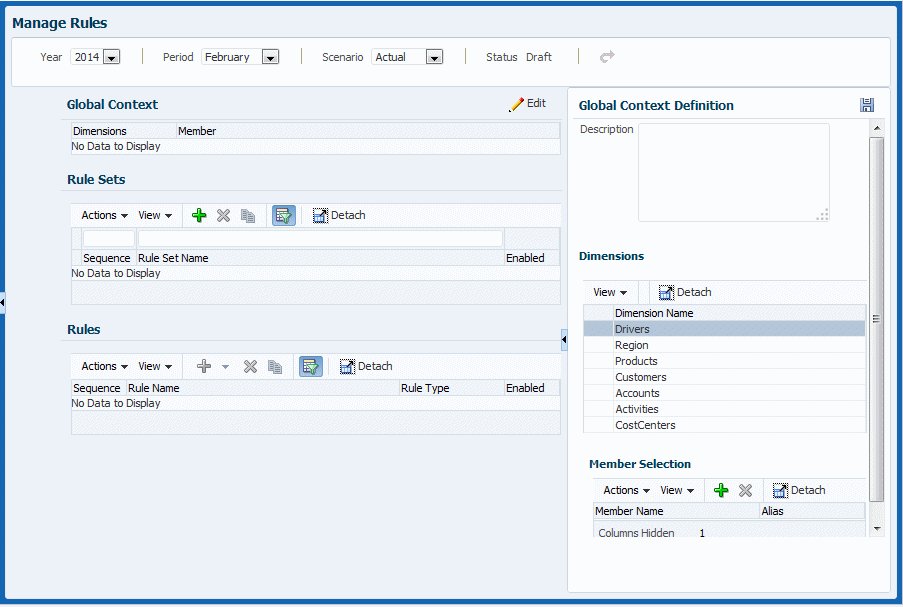This screenshot has width=903, height=607.
Task: Click the Rule Set Name filter field
Action: coord(320,238)
